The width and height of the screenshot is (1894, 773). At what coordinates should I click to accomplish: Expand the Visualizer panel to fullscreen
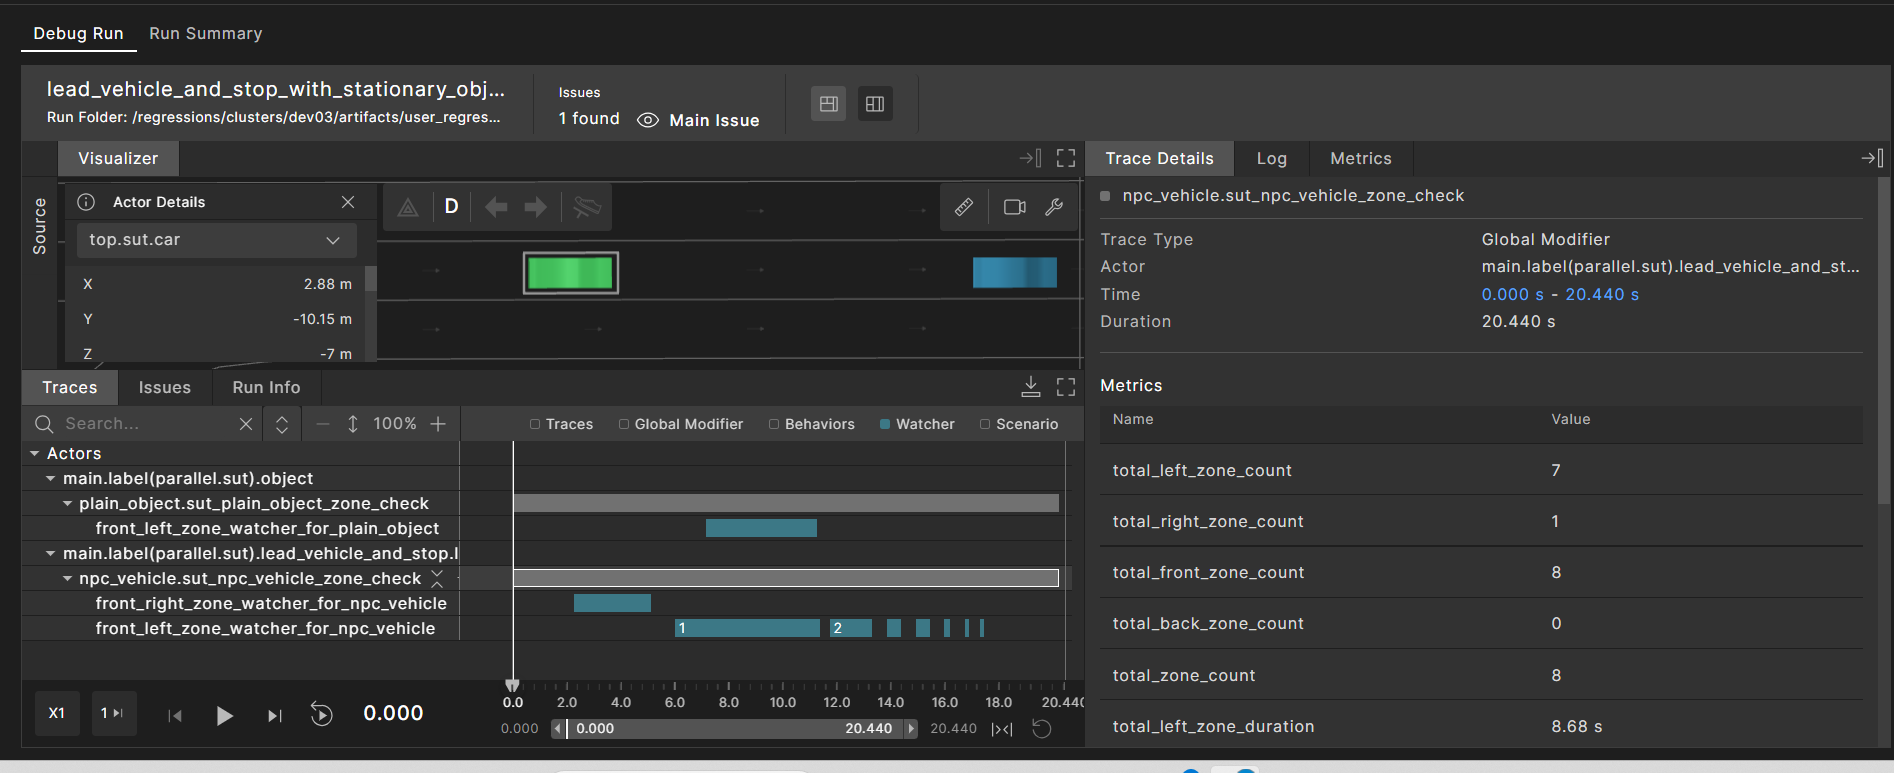click(x=1066, y=158)
